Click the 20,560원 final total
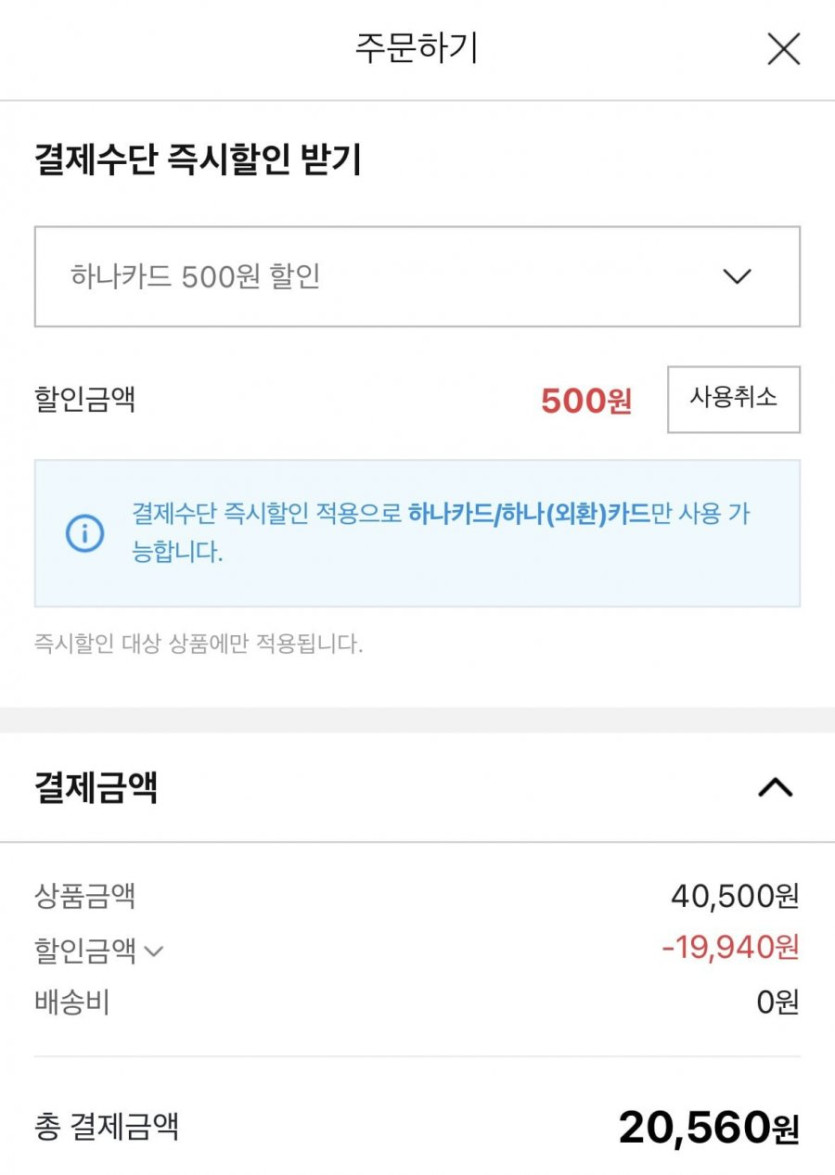835x1175 pixels. pyautogui.click(x=709, y=1127)
